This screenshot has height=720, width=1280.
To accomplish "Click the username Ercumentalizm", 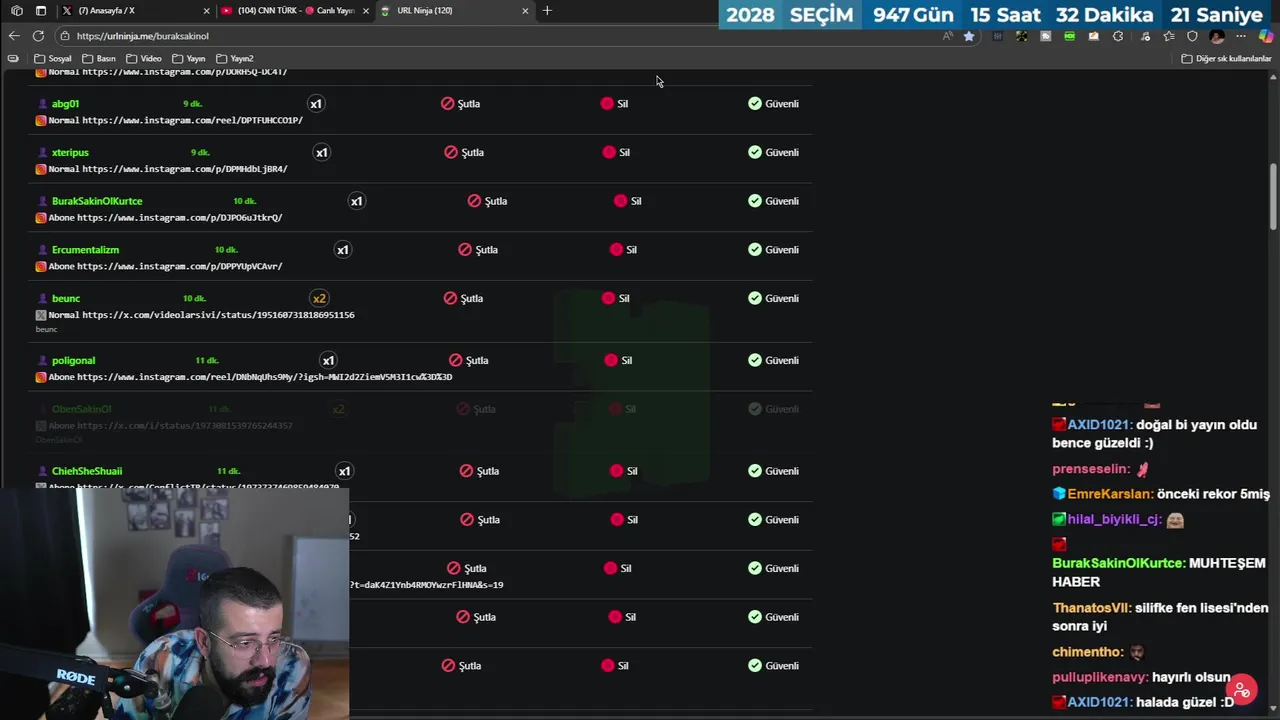I will tap(85, 250).
